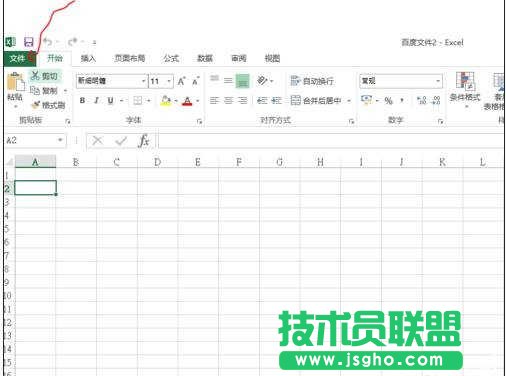Open the underline style dropdown arrow

point(122,100)
